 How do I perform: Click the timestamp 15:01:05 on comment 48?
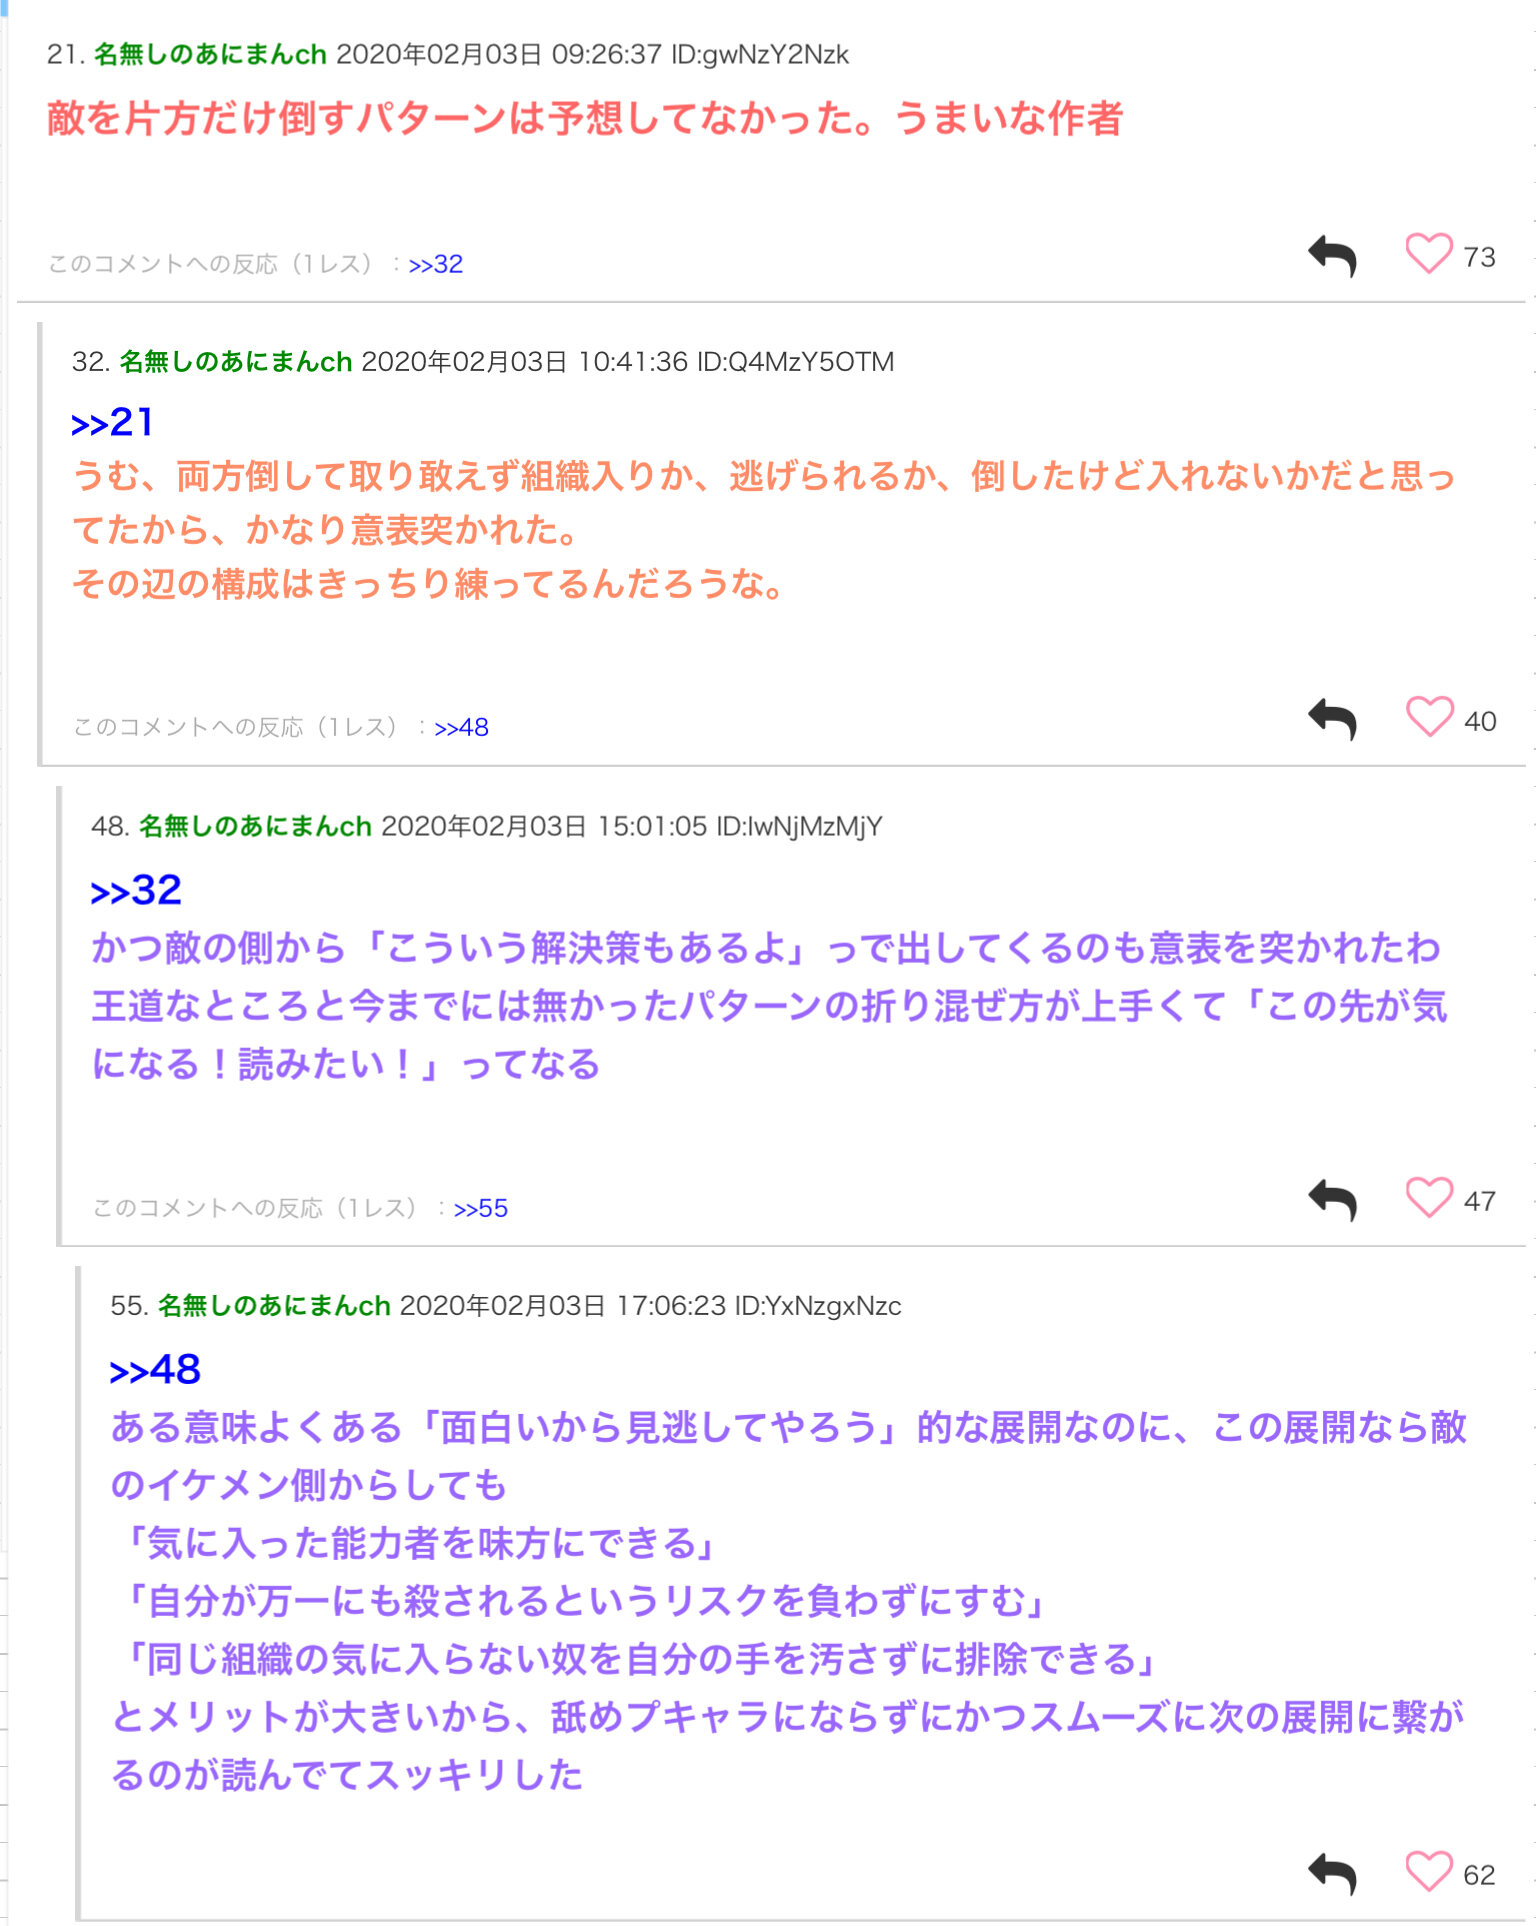point(652,826)
